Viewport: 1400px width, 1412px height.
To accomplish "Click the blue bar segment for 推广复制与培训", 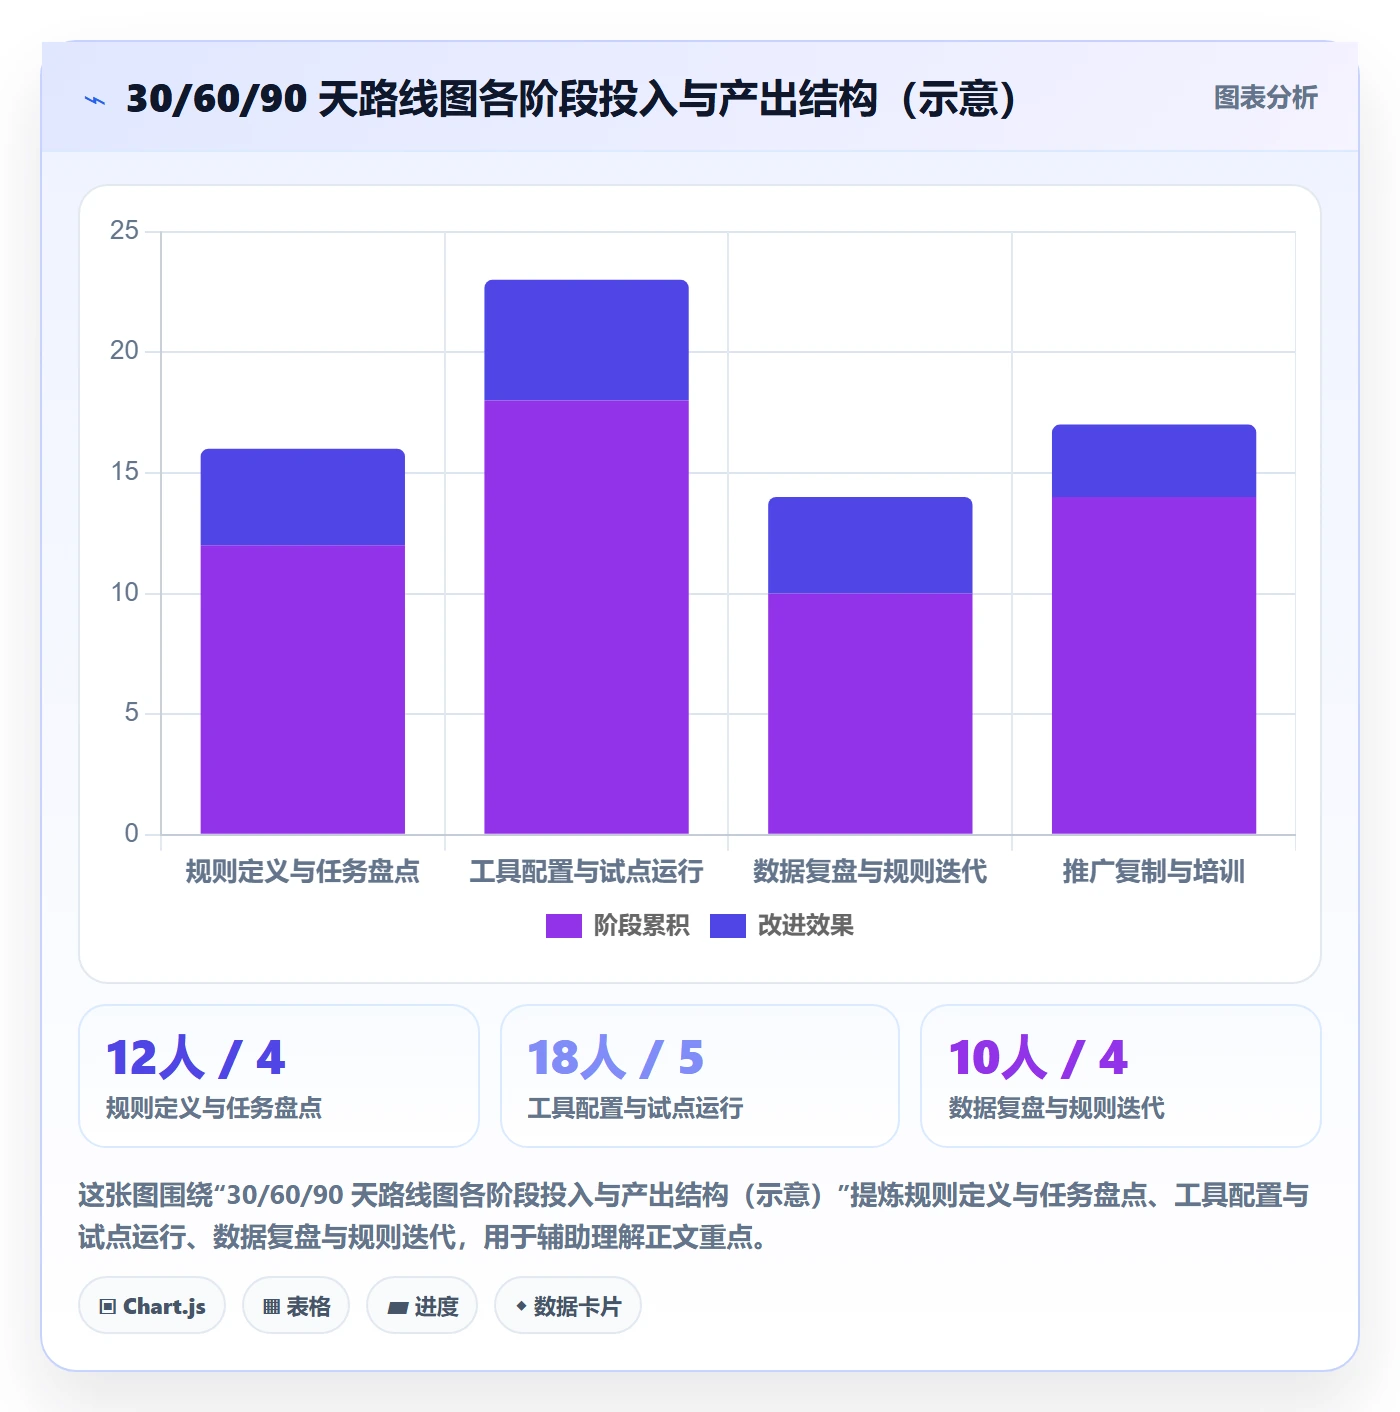I will [x=1154, y=461].
